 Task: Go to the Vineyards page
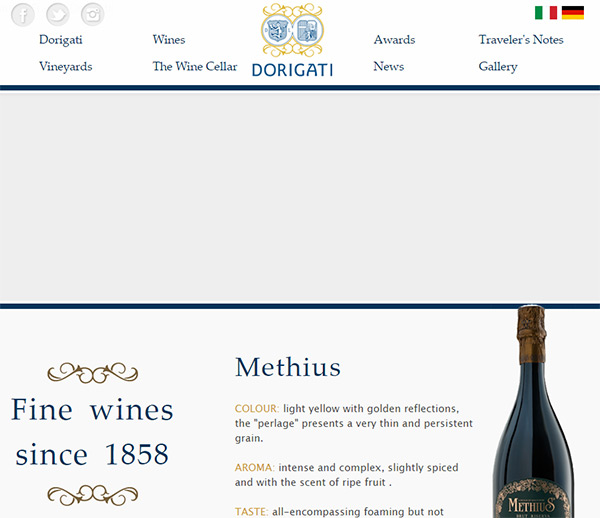coord(65,67)
